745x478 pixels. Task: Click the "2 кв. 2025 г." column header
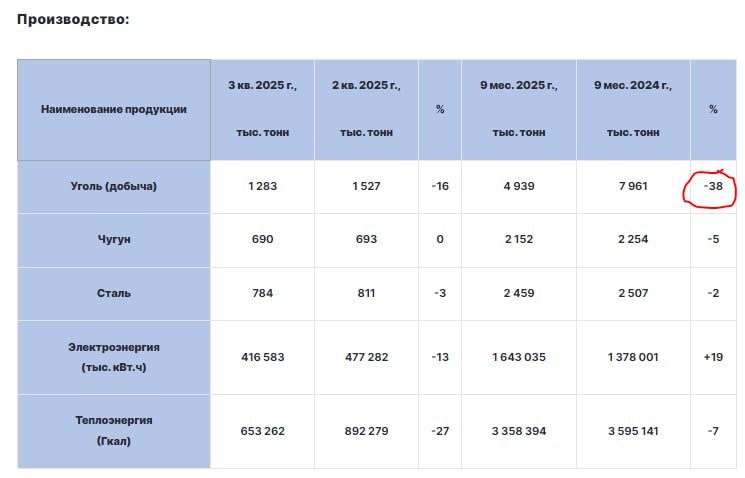pyautogui.click(x=366, y=110)
